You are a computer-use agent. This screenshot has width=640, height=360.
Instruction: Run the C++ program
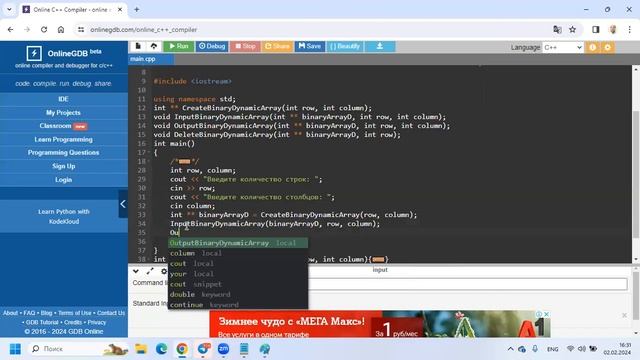pyautogui.click(x=179, y=47)
